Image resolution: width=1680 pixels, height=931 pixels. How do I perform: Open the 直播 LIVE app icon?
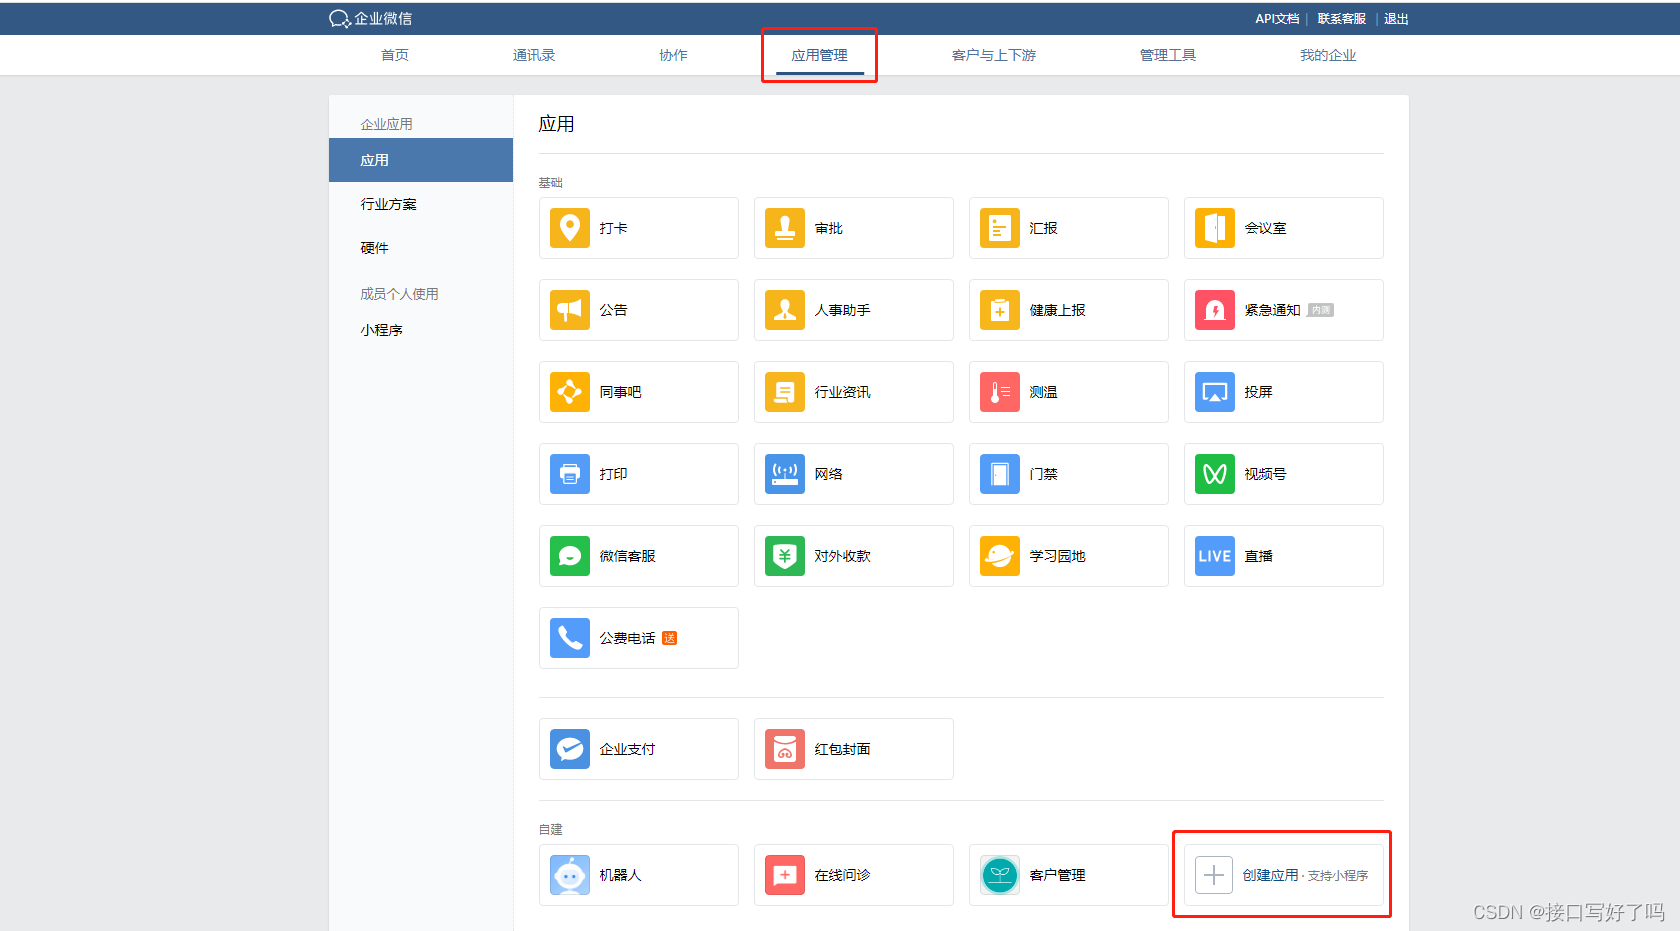[x=1215, y=556]
